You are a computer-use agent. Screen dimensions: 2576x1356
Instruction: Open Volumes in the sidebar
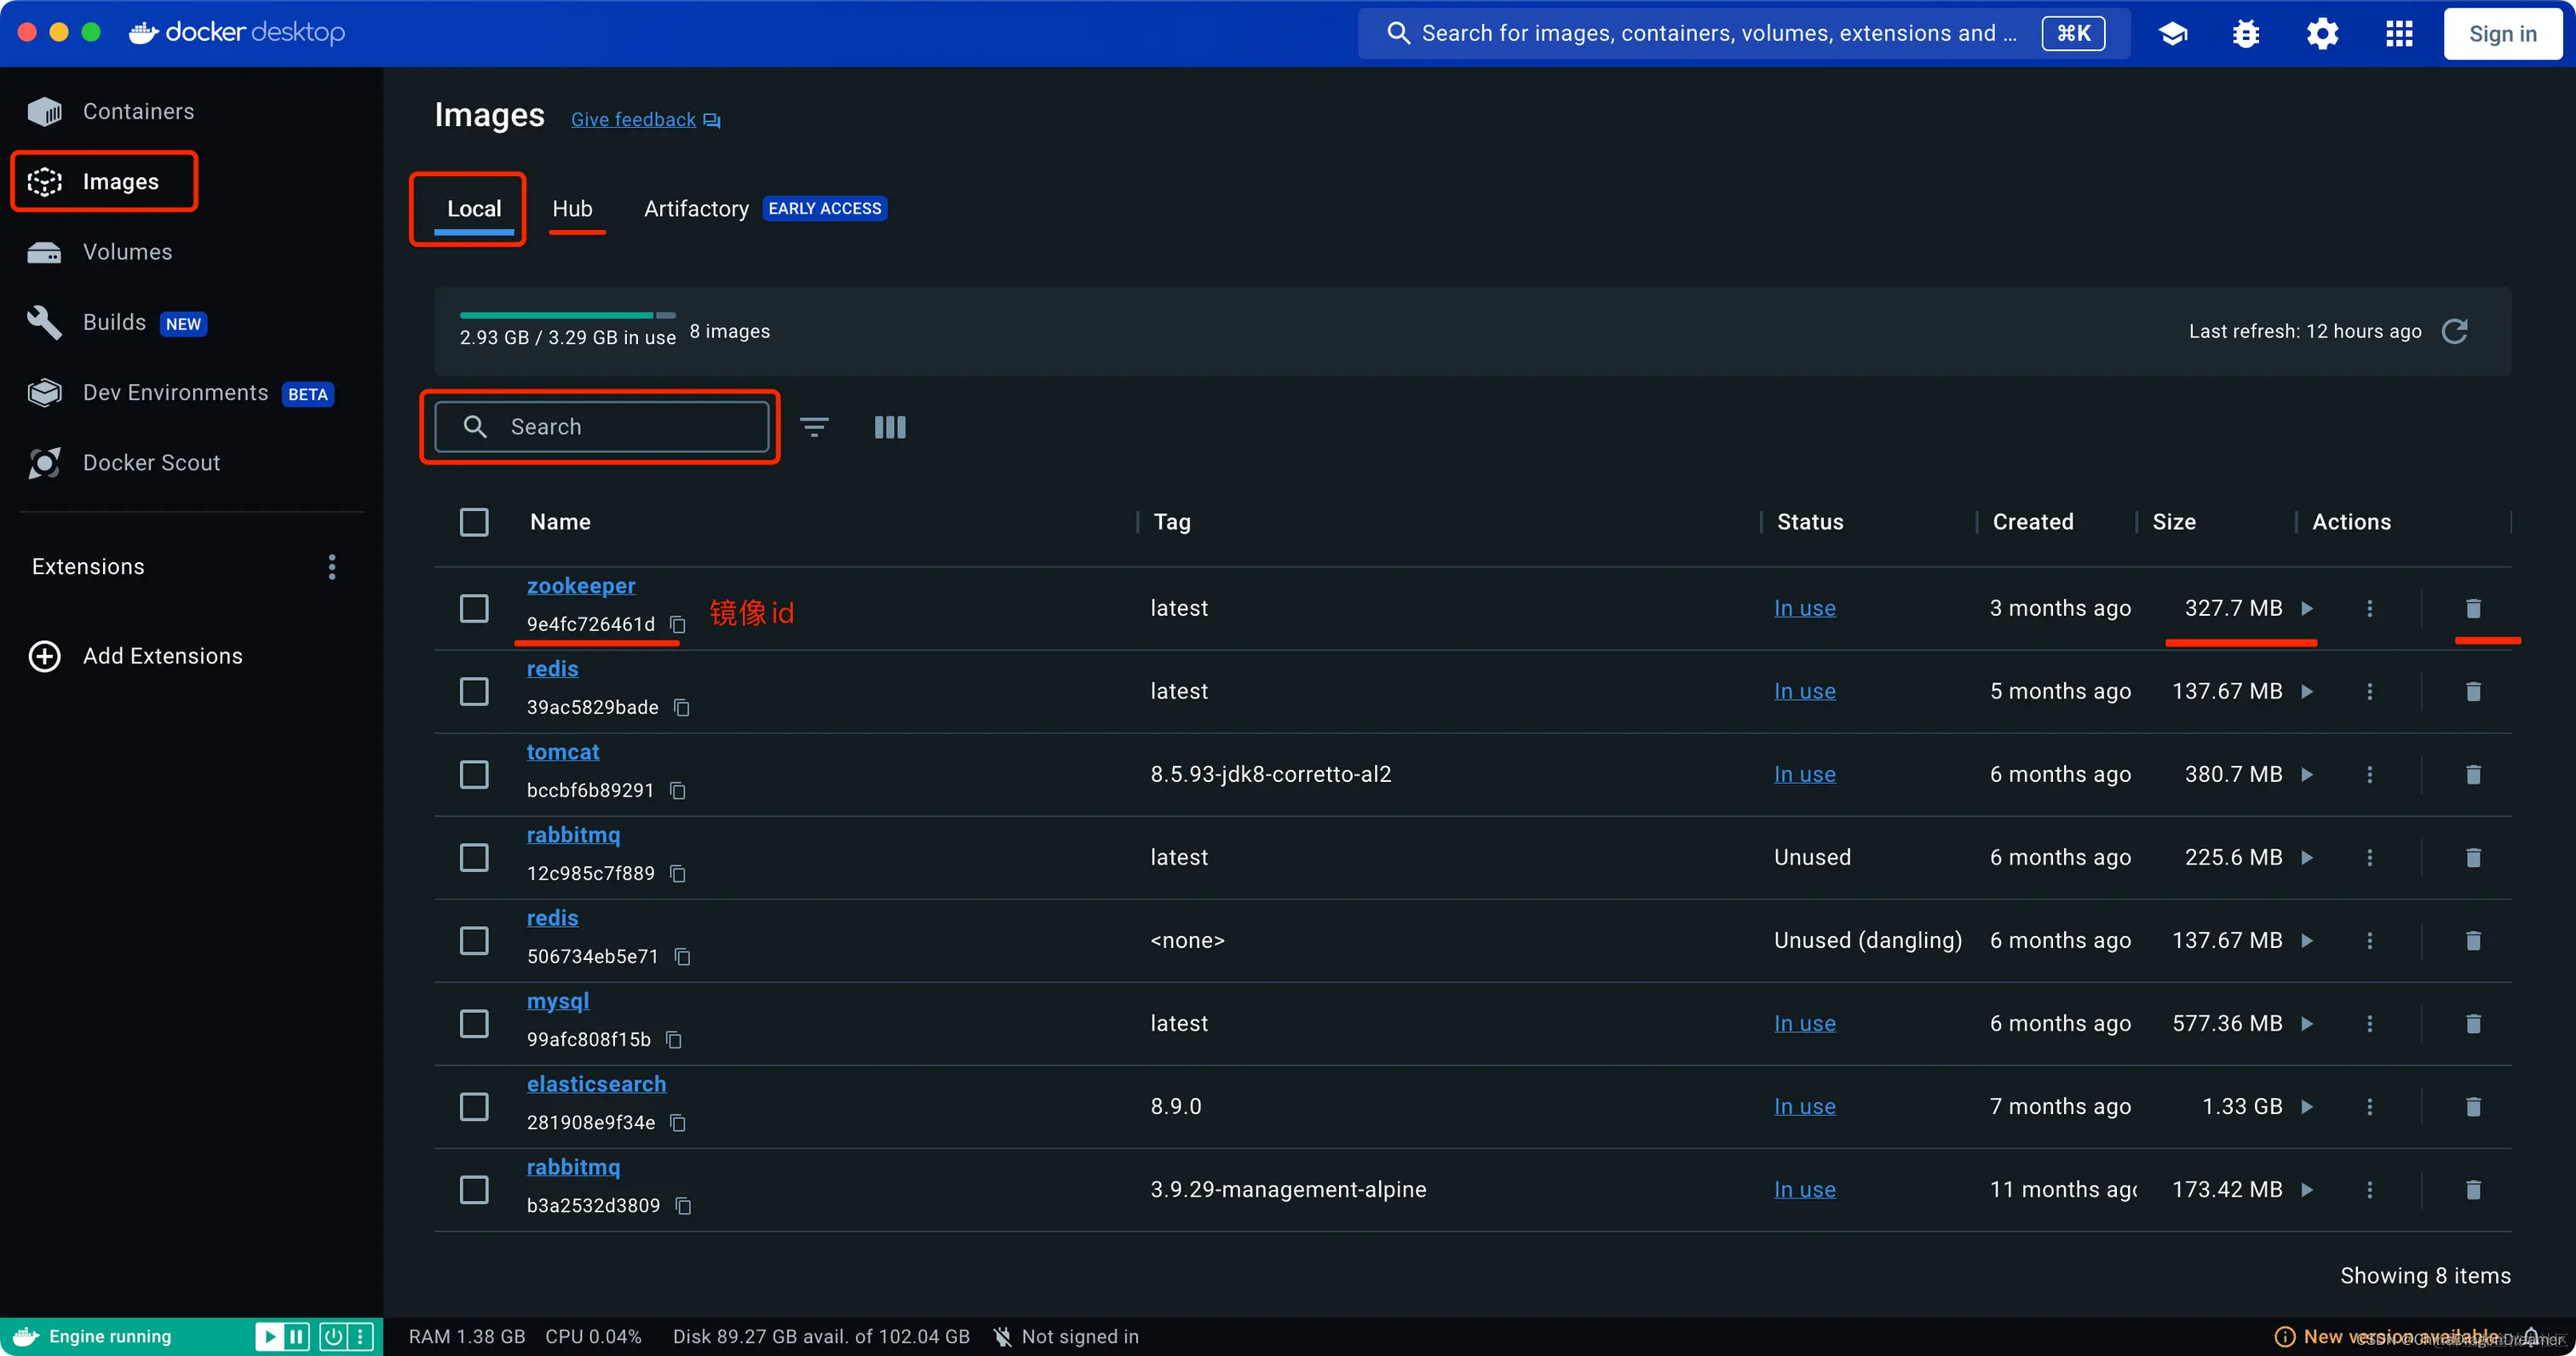127,252
